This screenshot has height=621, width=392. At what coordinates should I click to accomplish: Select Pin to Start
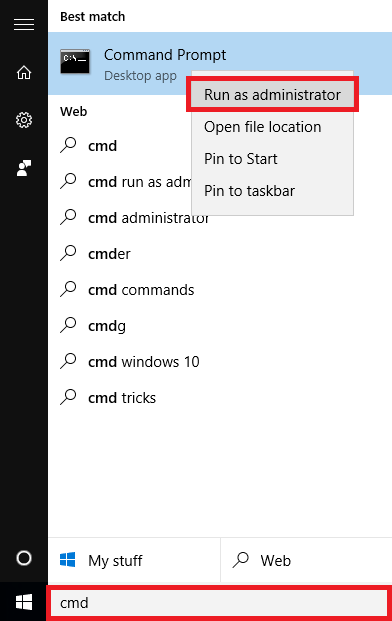(272, 159)
